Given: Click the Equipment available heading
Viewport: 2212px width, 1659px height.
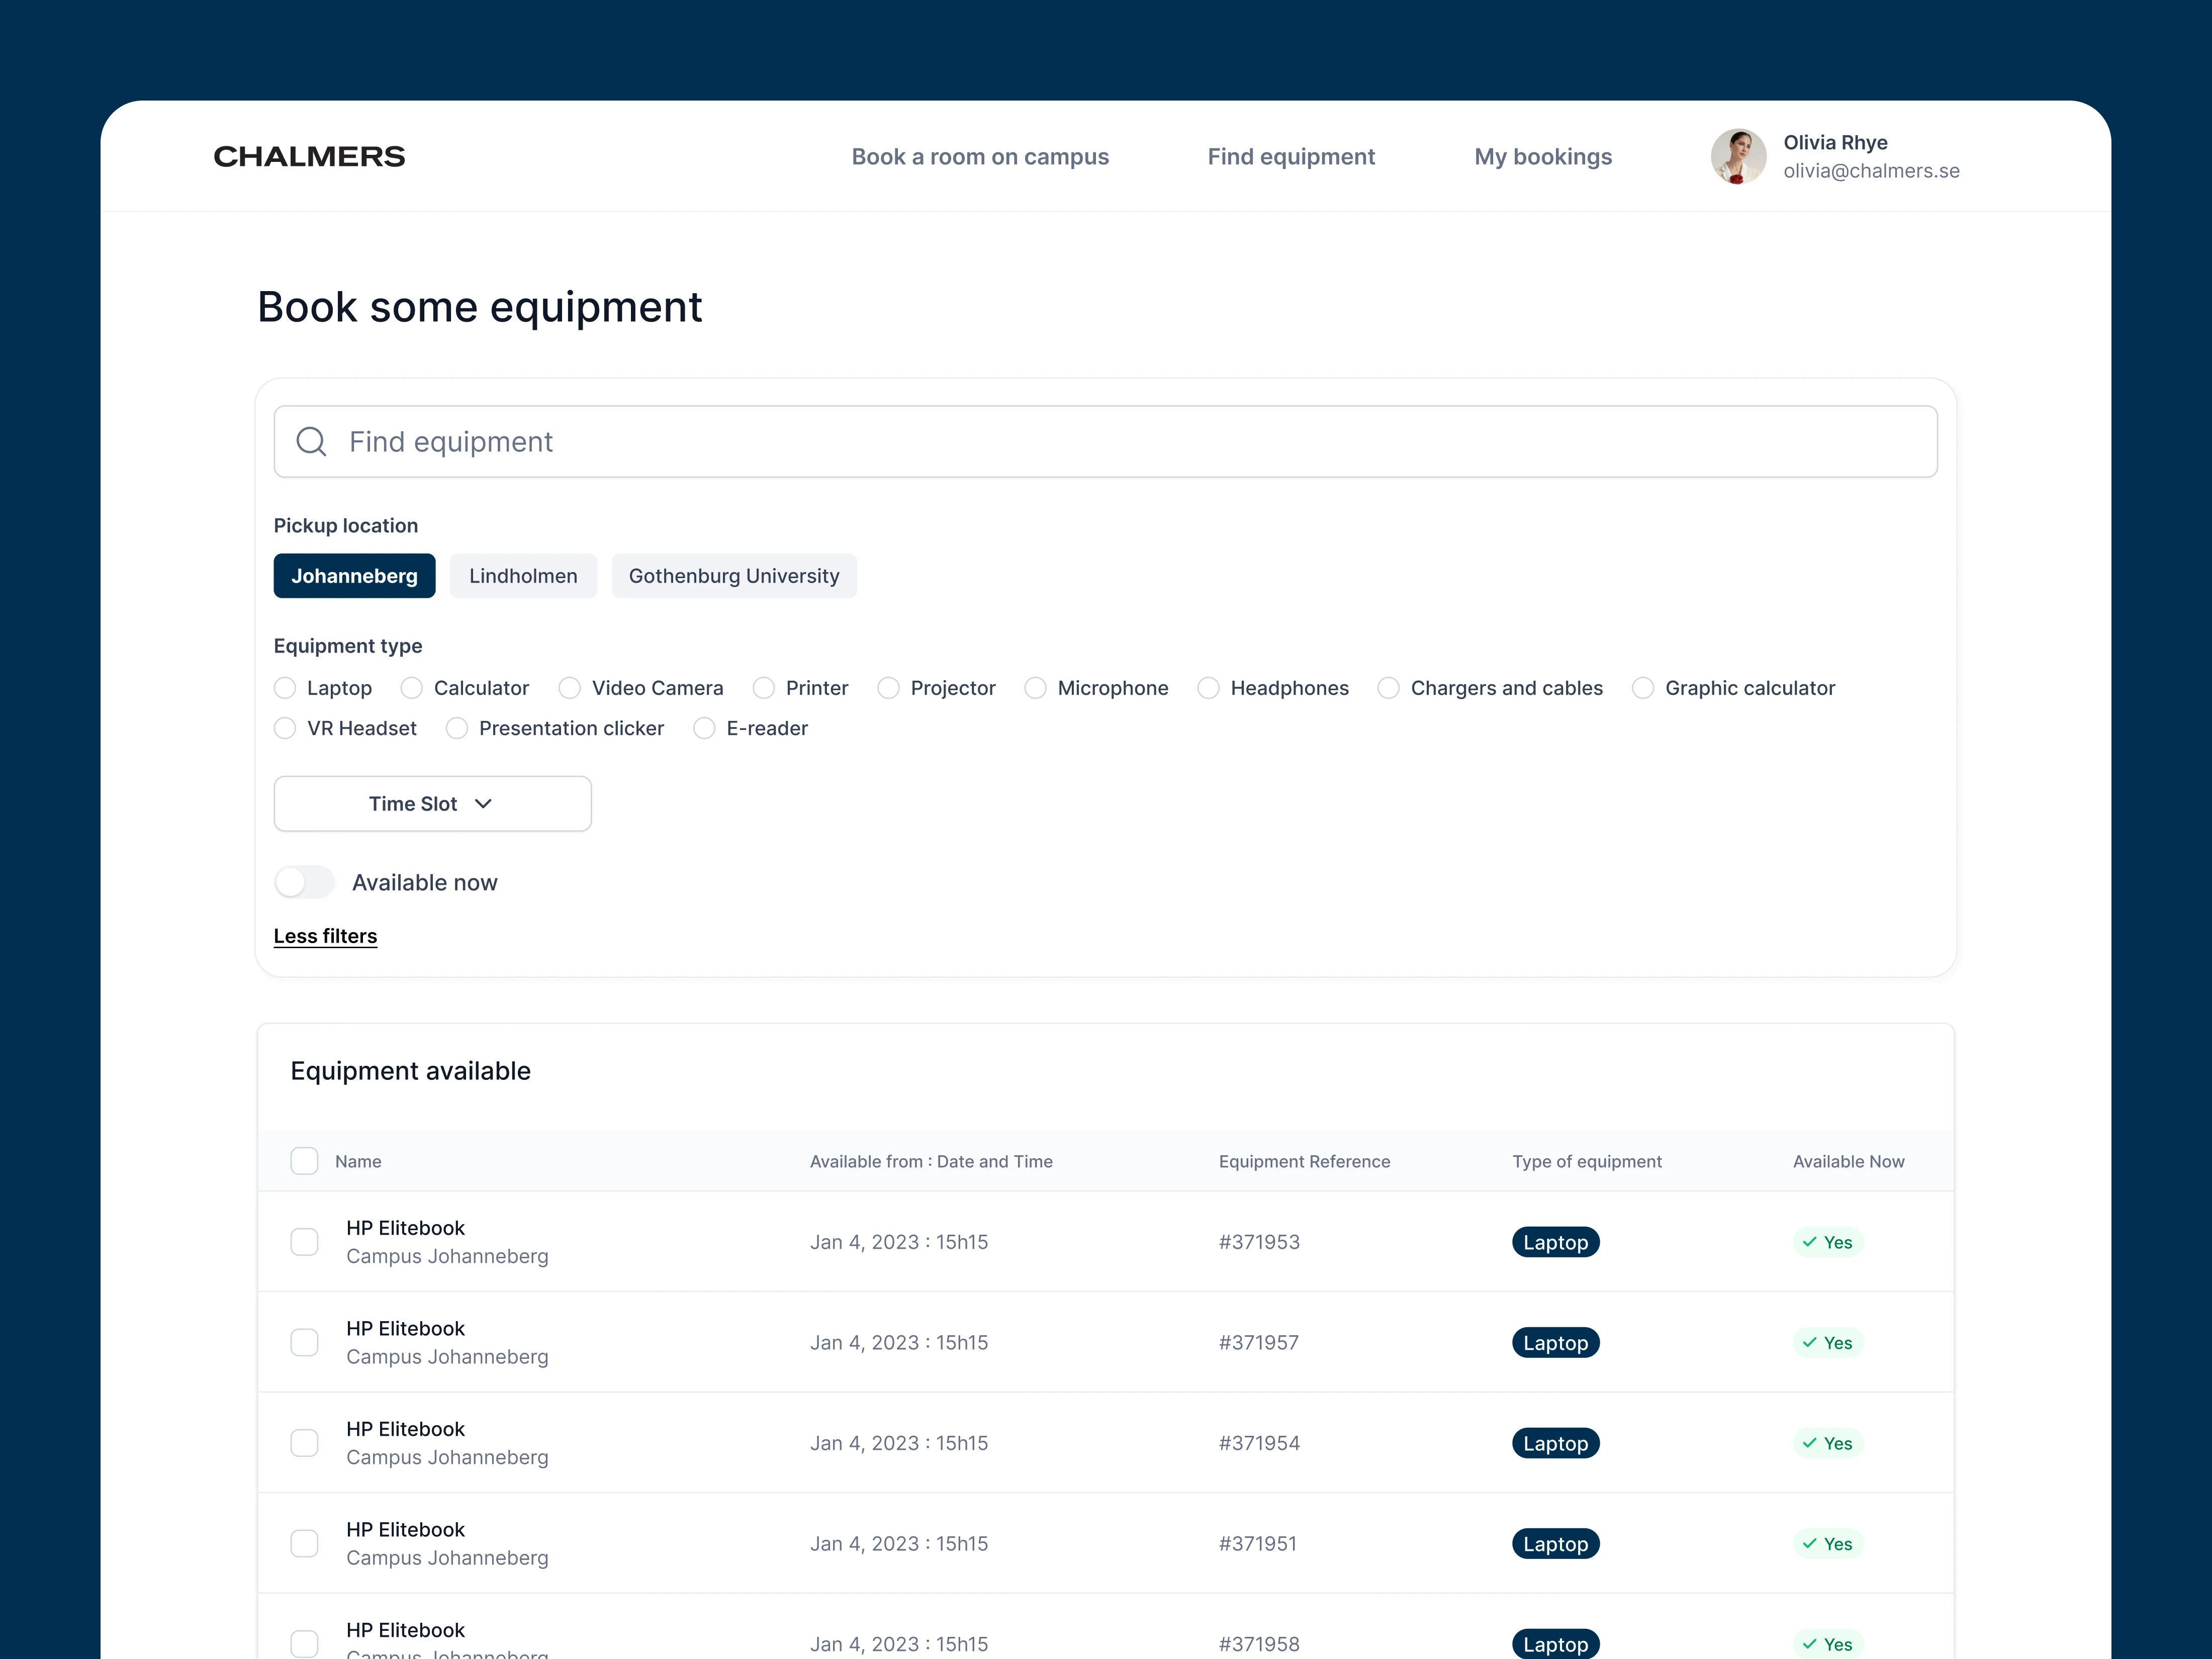Looking at the screenshot, I should click(410, 1071).
